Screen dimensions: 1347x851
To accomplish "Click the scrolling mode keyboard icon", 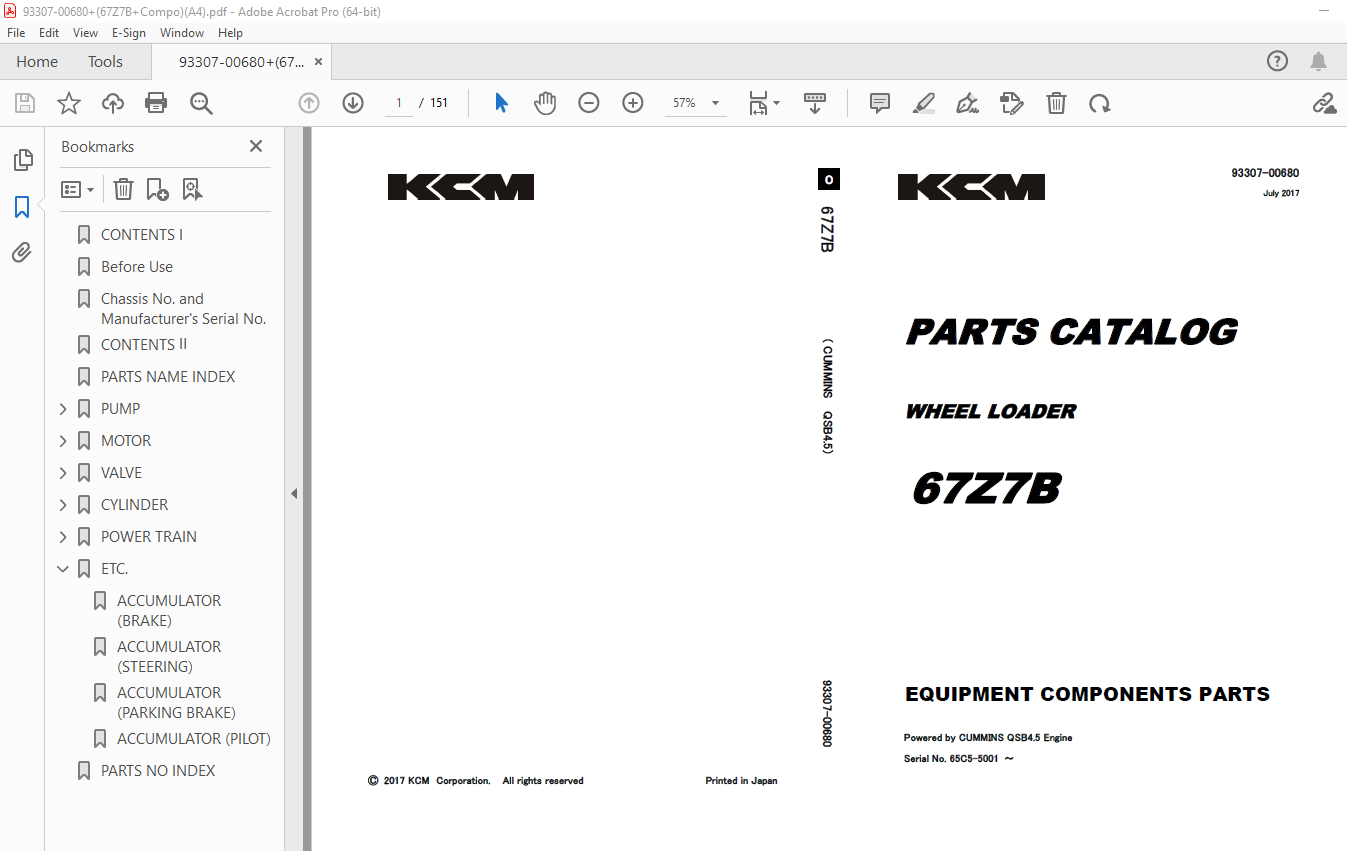I will [x=815, y=103].
